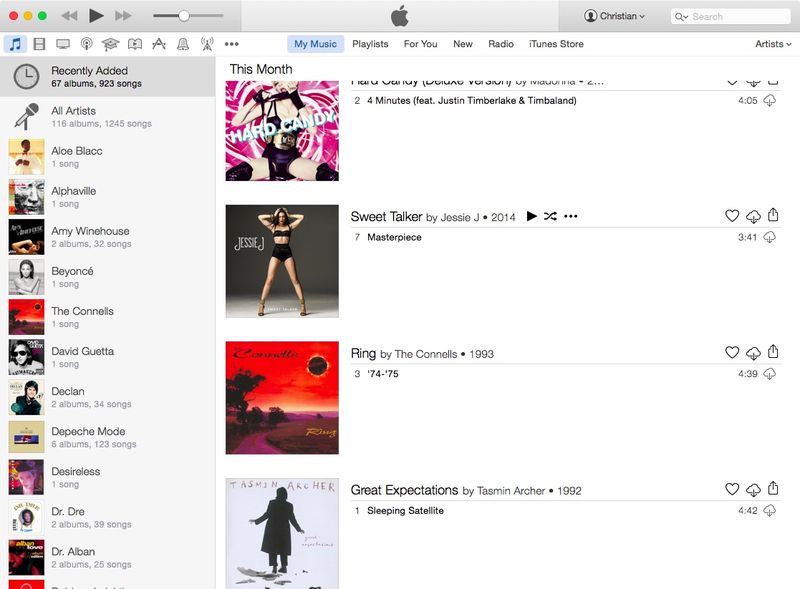Select the '74-'75 track title
800x589 pixels.
pos(383,374)
